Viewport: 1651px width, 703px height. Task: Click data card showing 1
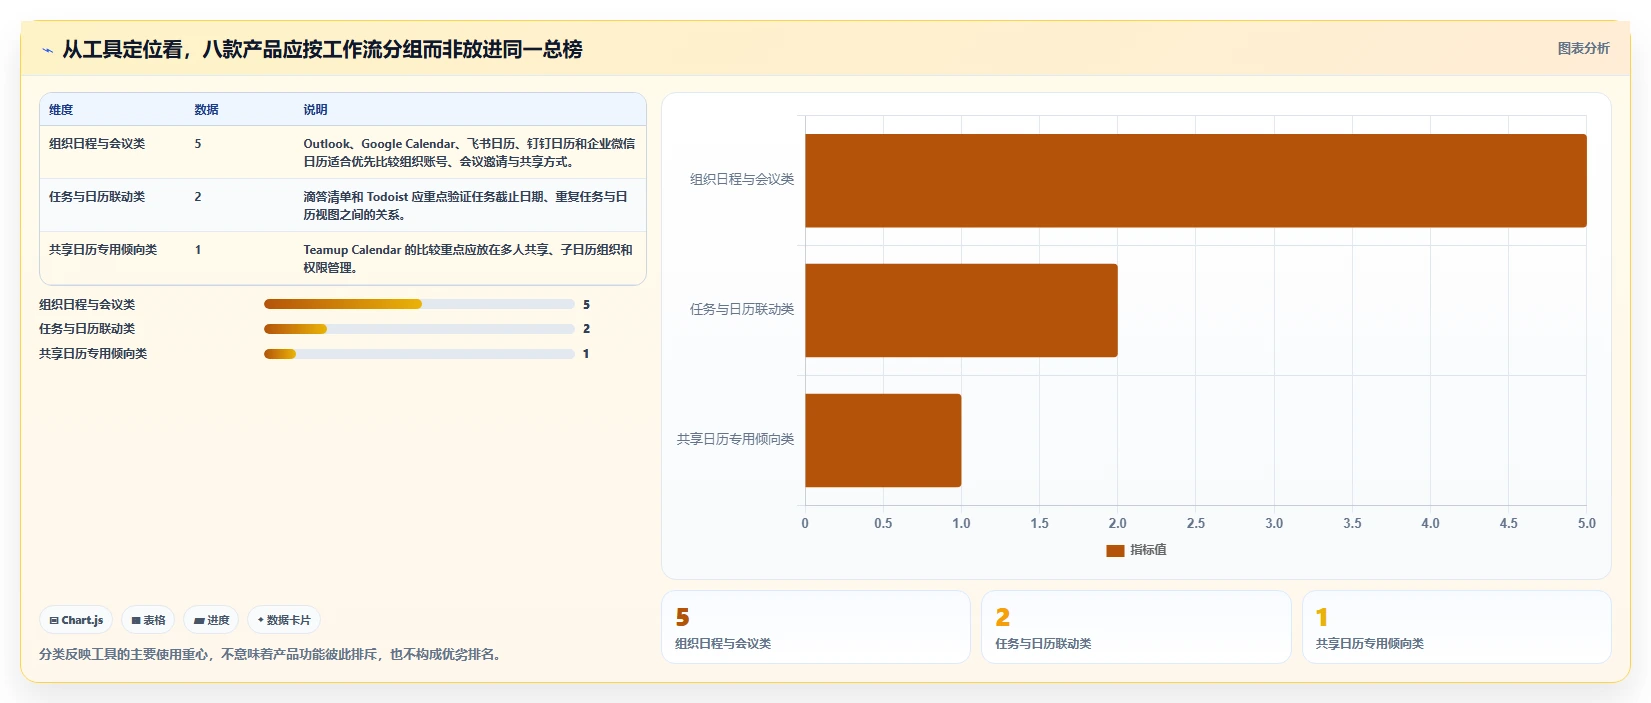(1456, 627)
